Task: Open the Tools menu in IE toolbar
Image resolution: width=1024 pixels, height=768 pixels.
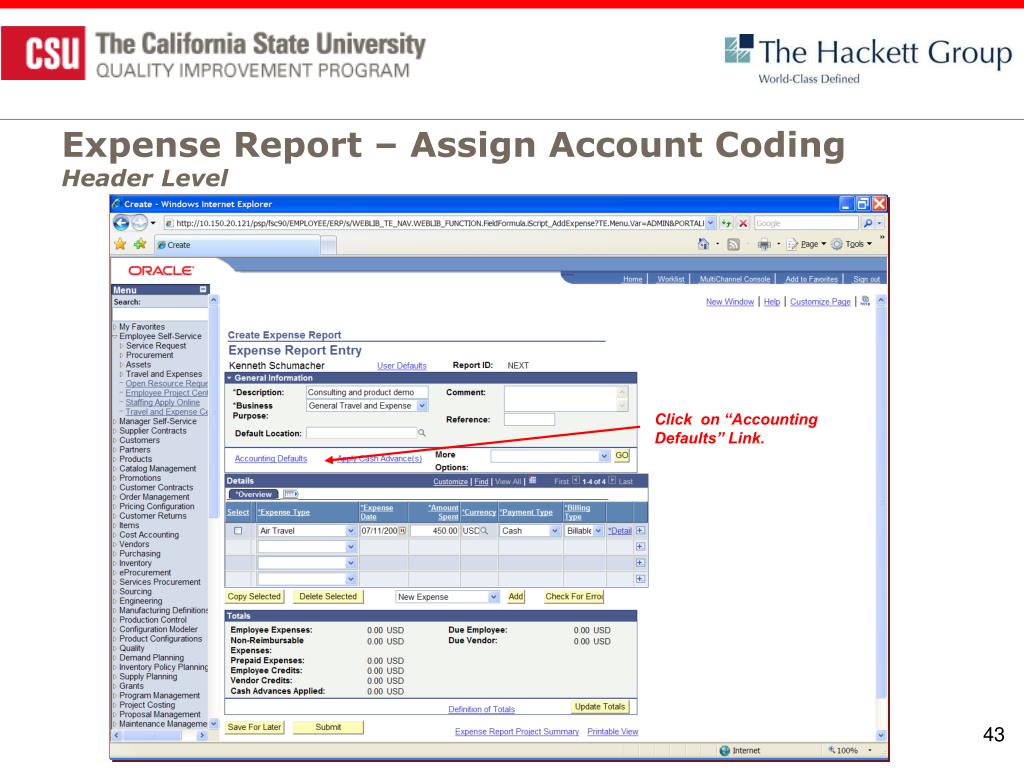Action: coord(852,244)
